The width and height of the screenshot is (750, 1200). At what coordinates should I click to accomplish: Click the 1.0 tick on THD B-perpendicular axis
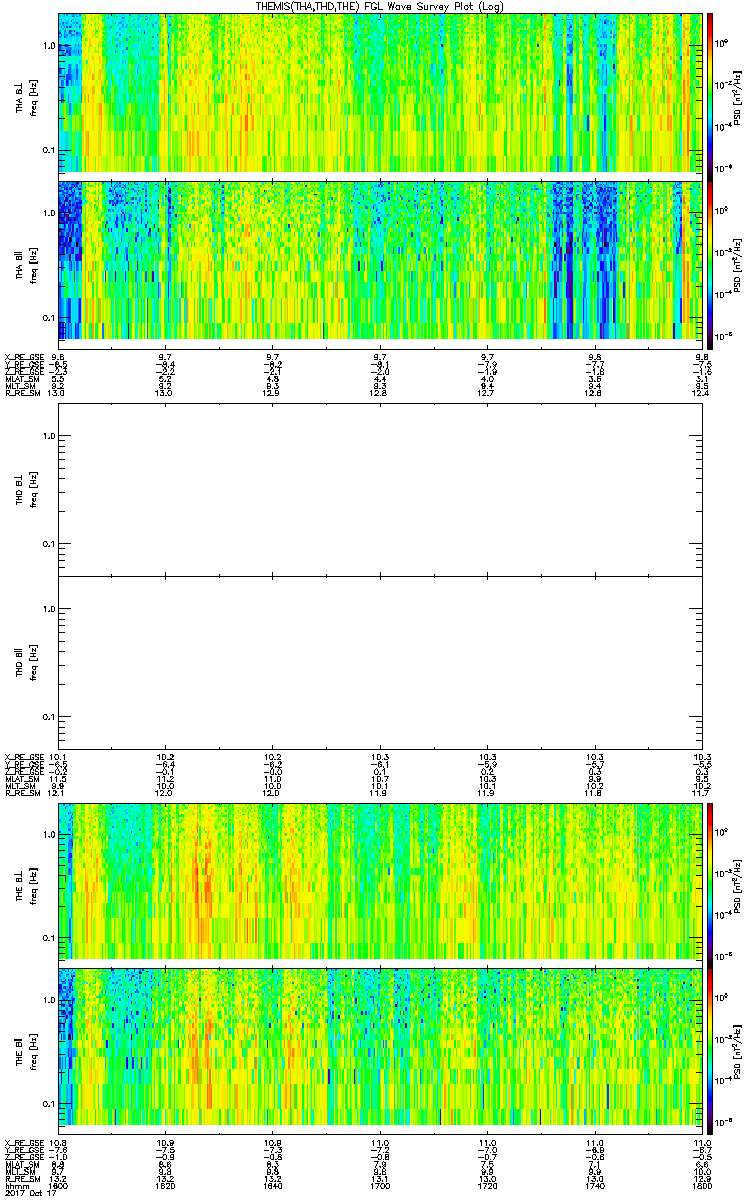(48, 436)
